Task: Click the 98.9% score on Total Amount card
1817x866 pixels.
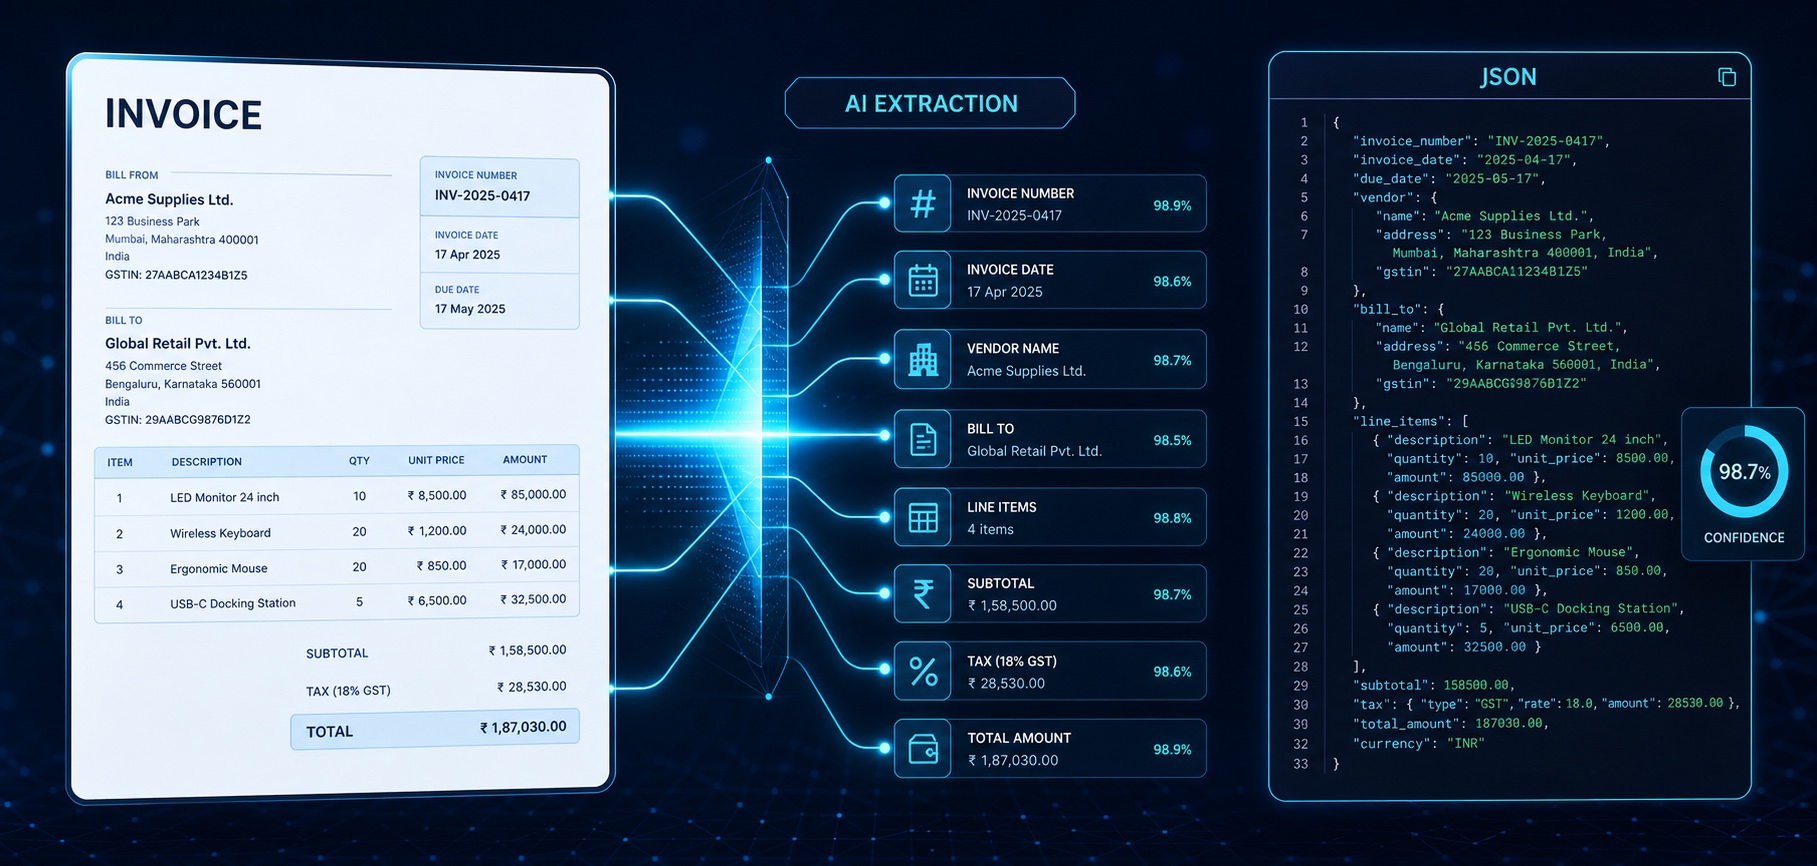Action: (x=1172, y=749)
